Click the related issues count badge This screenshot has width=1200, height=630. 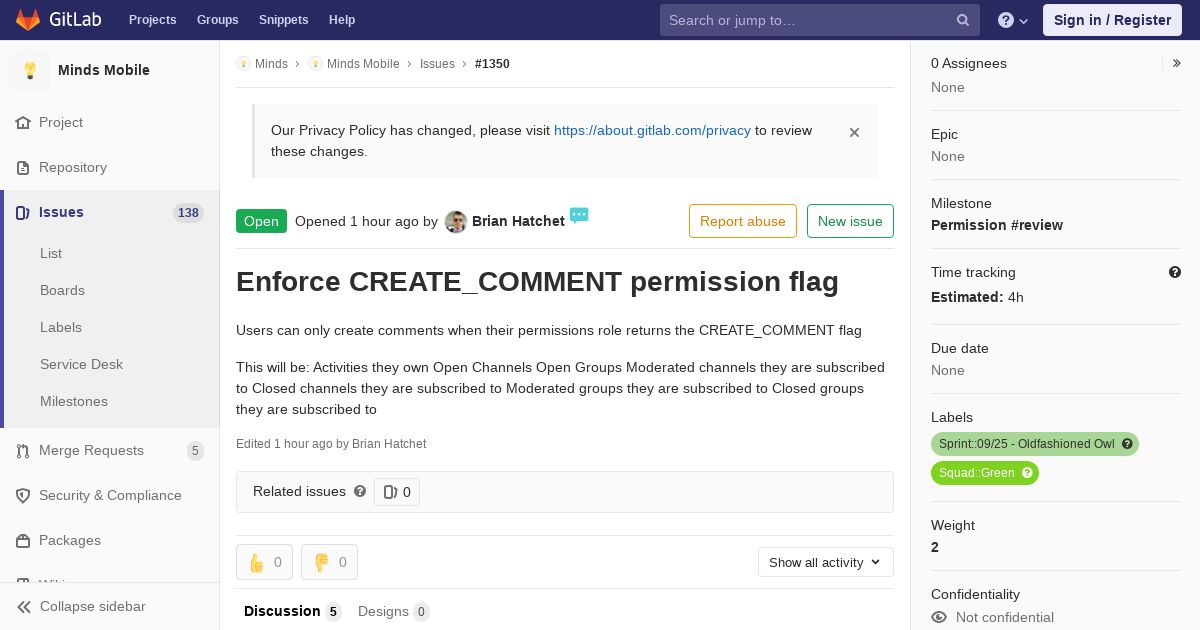click(397, 492)
